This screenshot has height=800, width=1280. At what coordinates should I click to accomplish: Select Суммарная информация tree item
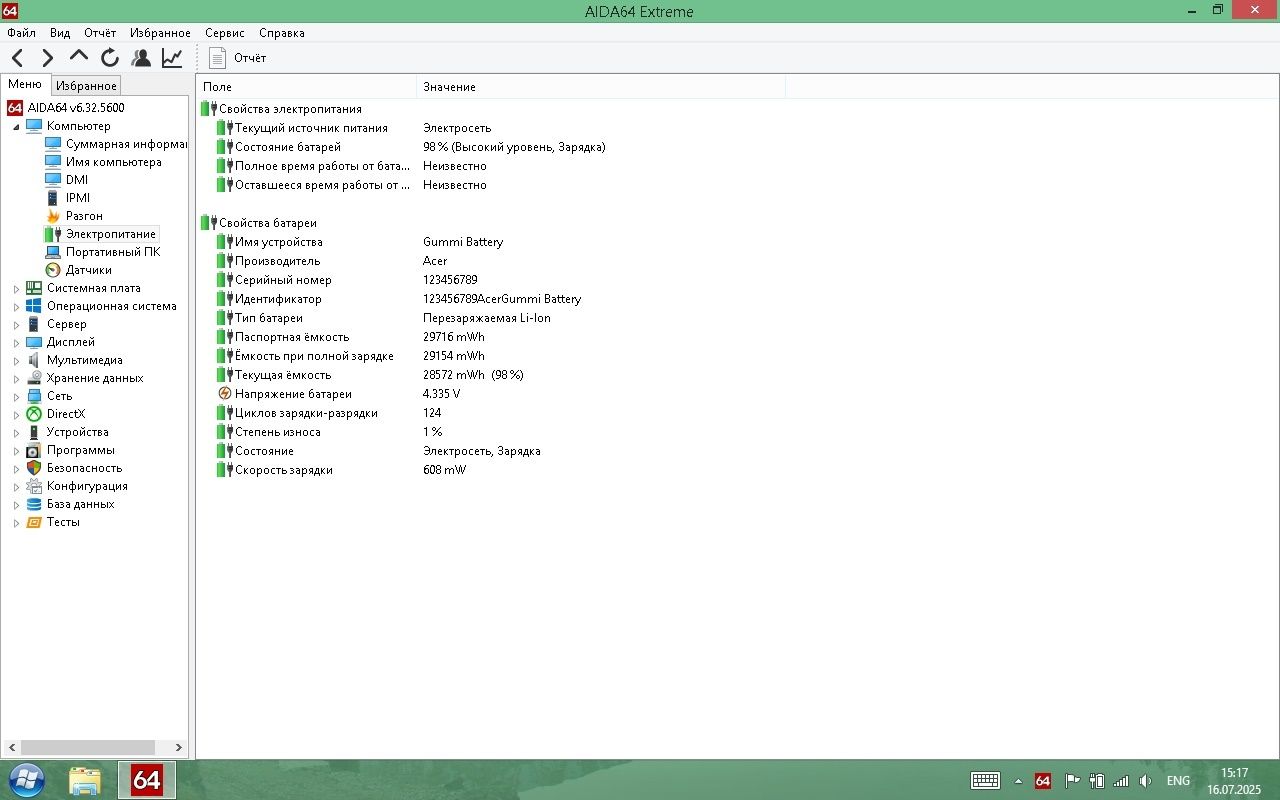point(126,144)
